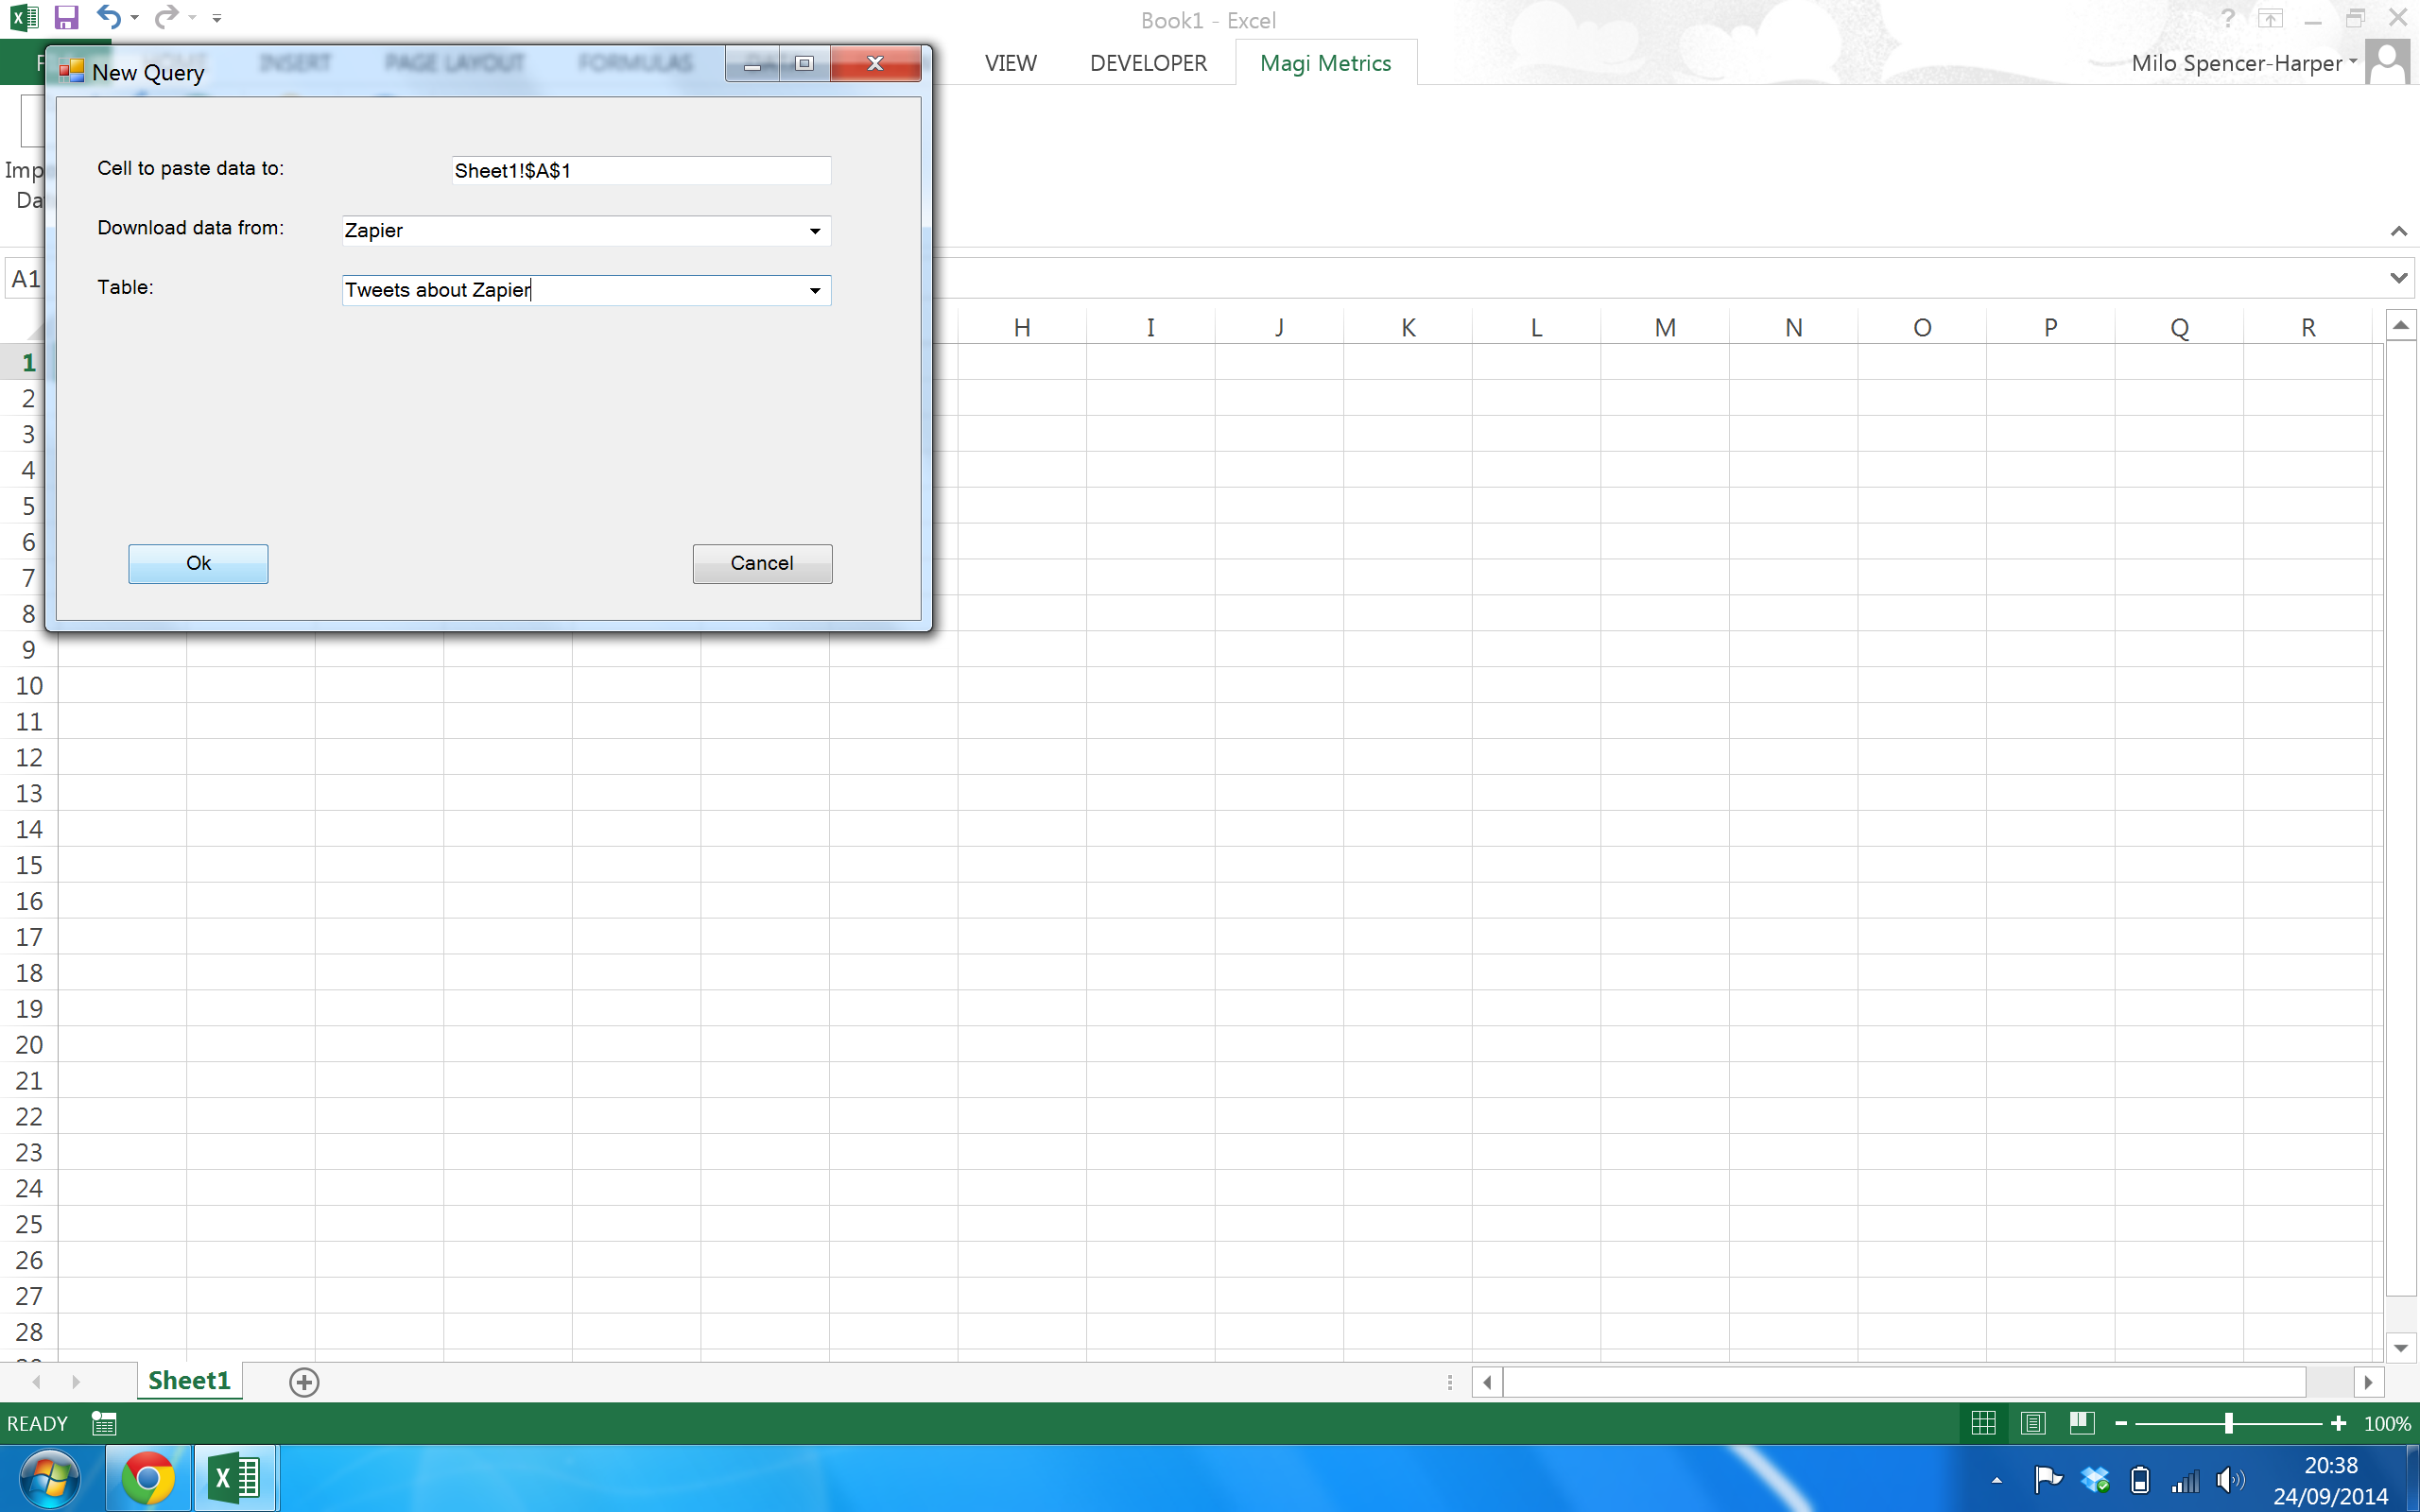Undo the last action with the undo arrow
The width and height of the screenshot is (2420, 1512).
pos(108,17)
